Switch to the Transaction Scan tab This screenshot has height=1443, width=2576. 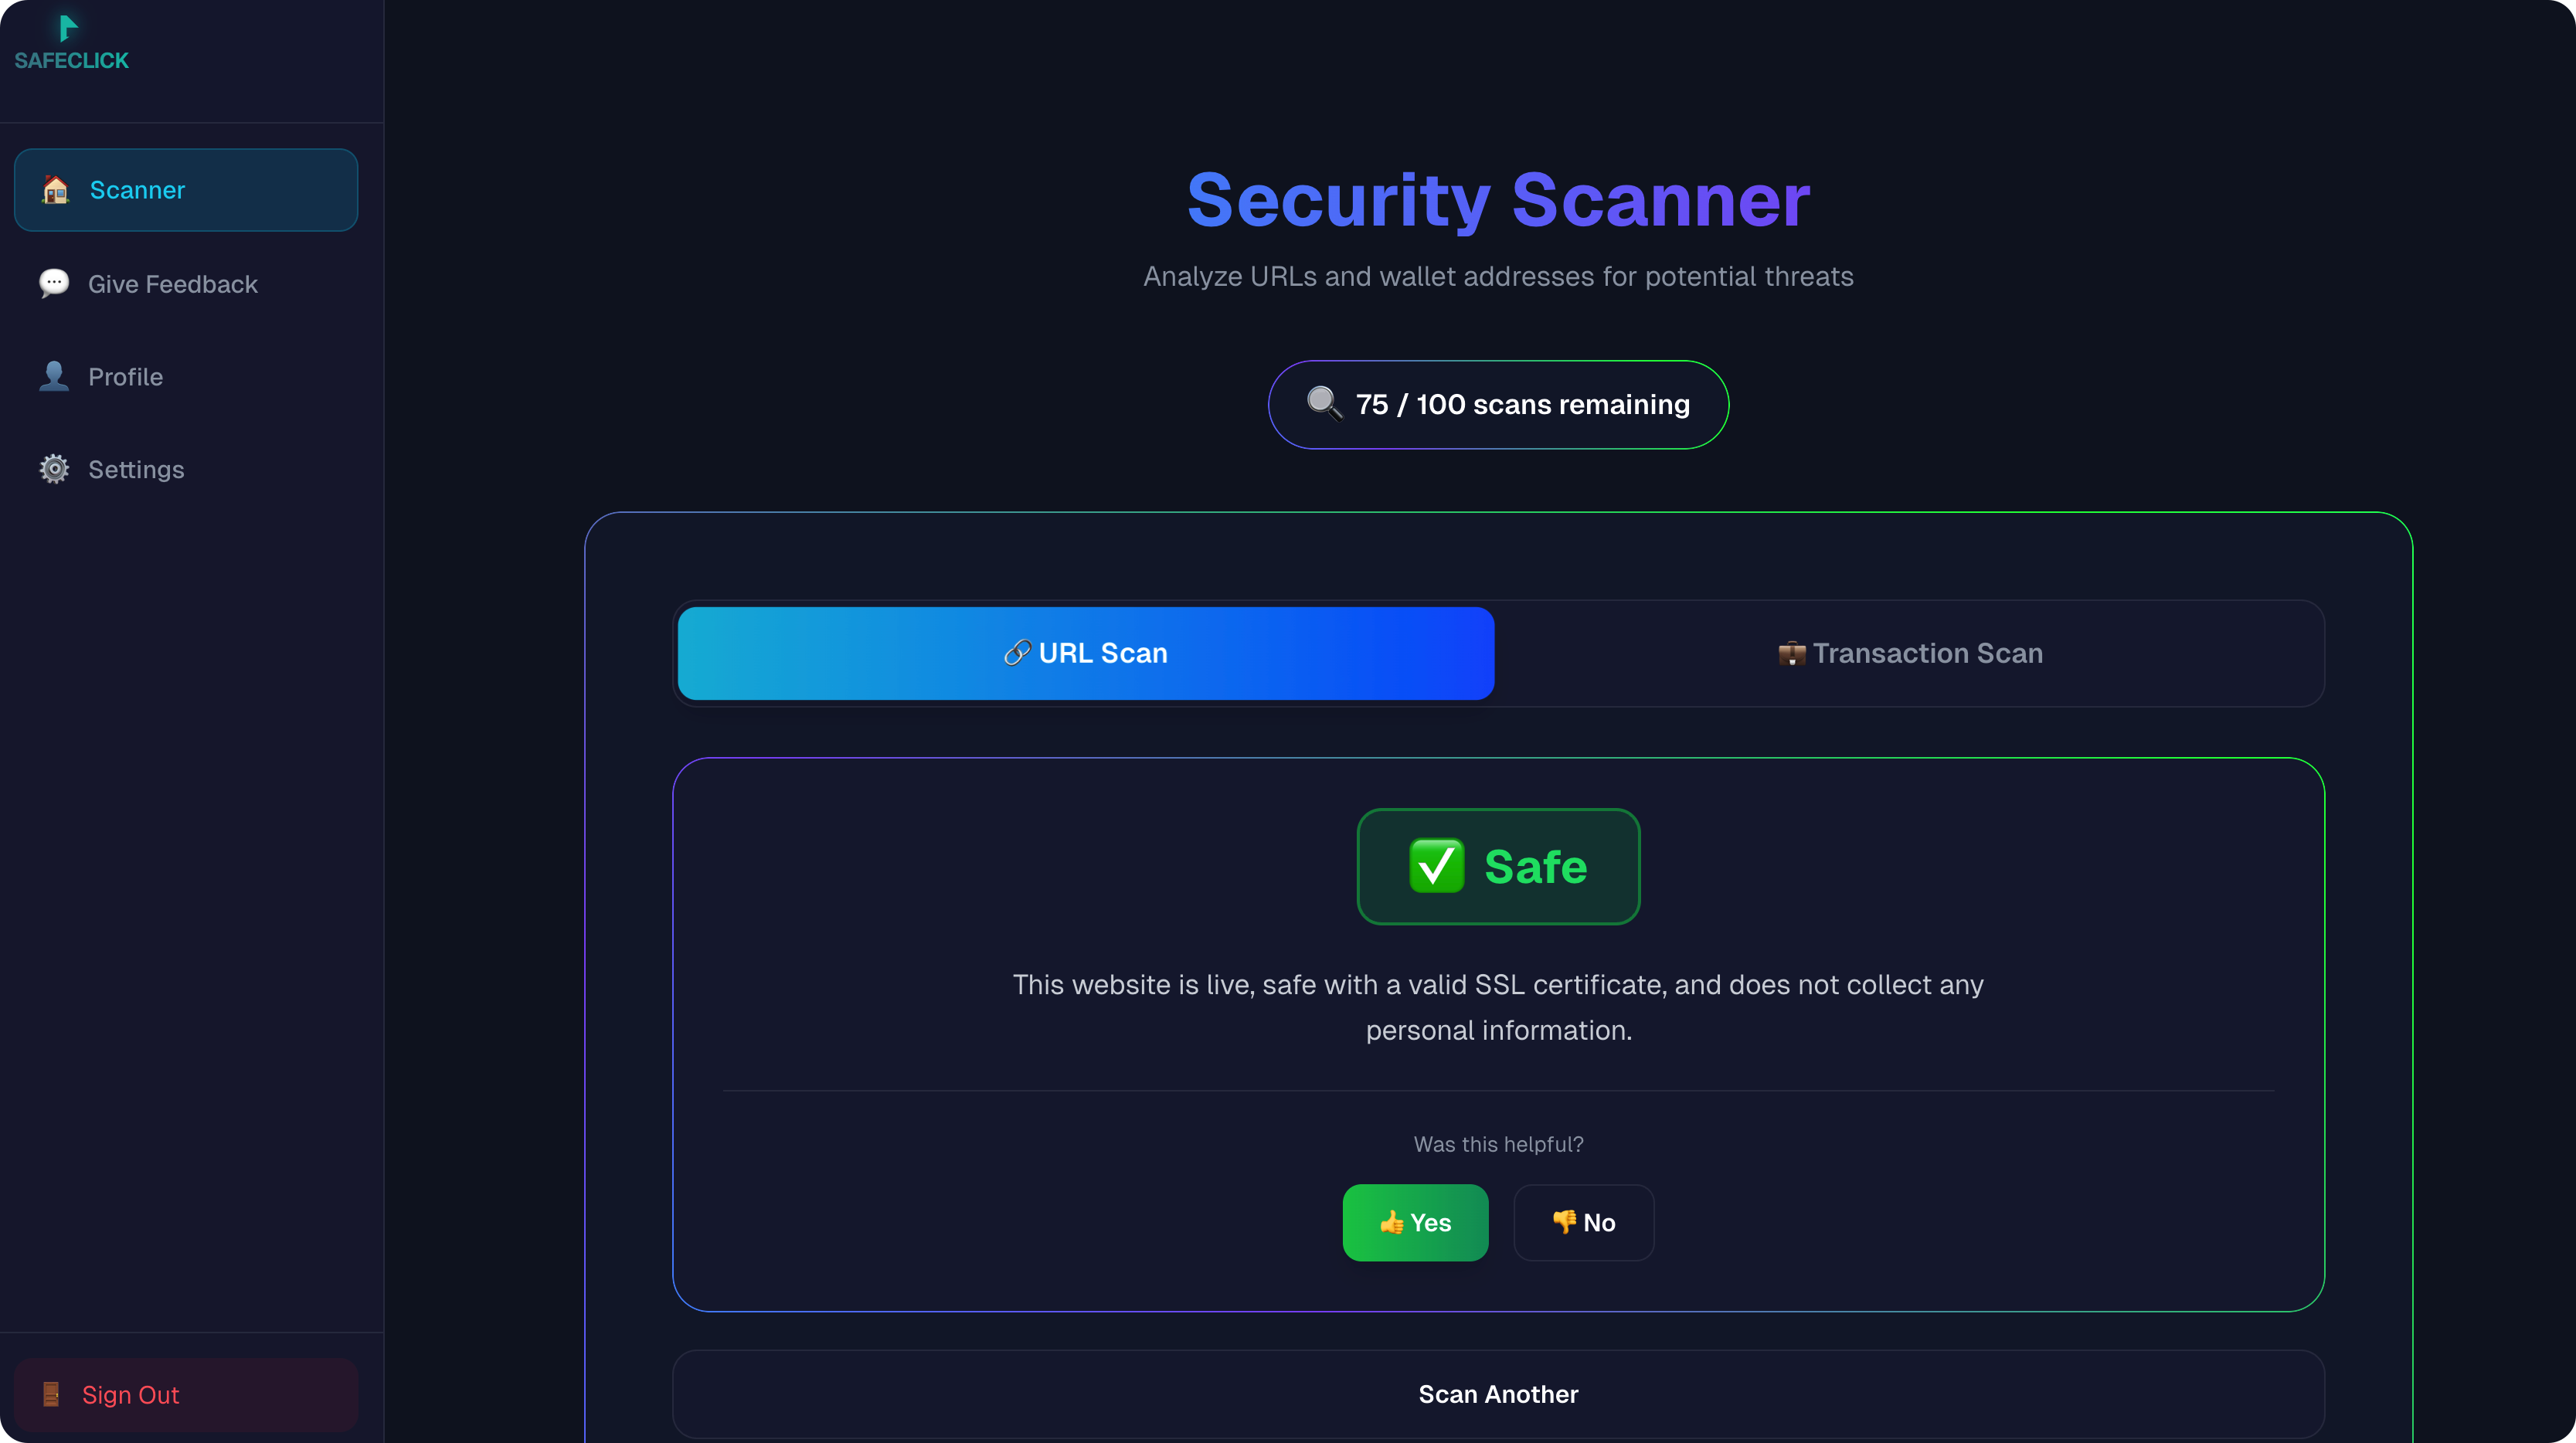[x=1910, y=652]
